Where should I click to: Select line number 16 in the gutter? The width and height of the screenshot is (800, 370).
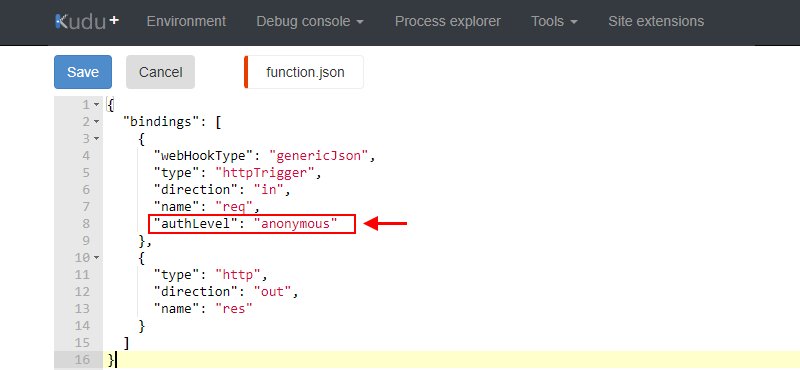[82, 359]
